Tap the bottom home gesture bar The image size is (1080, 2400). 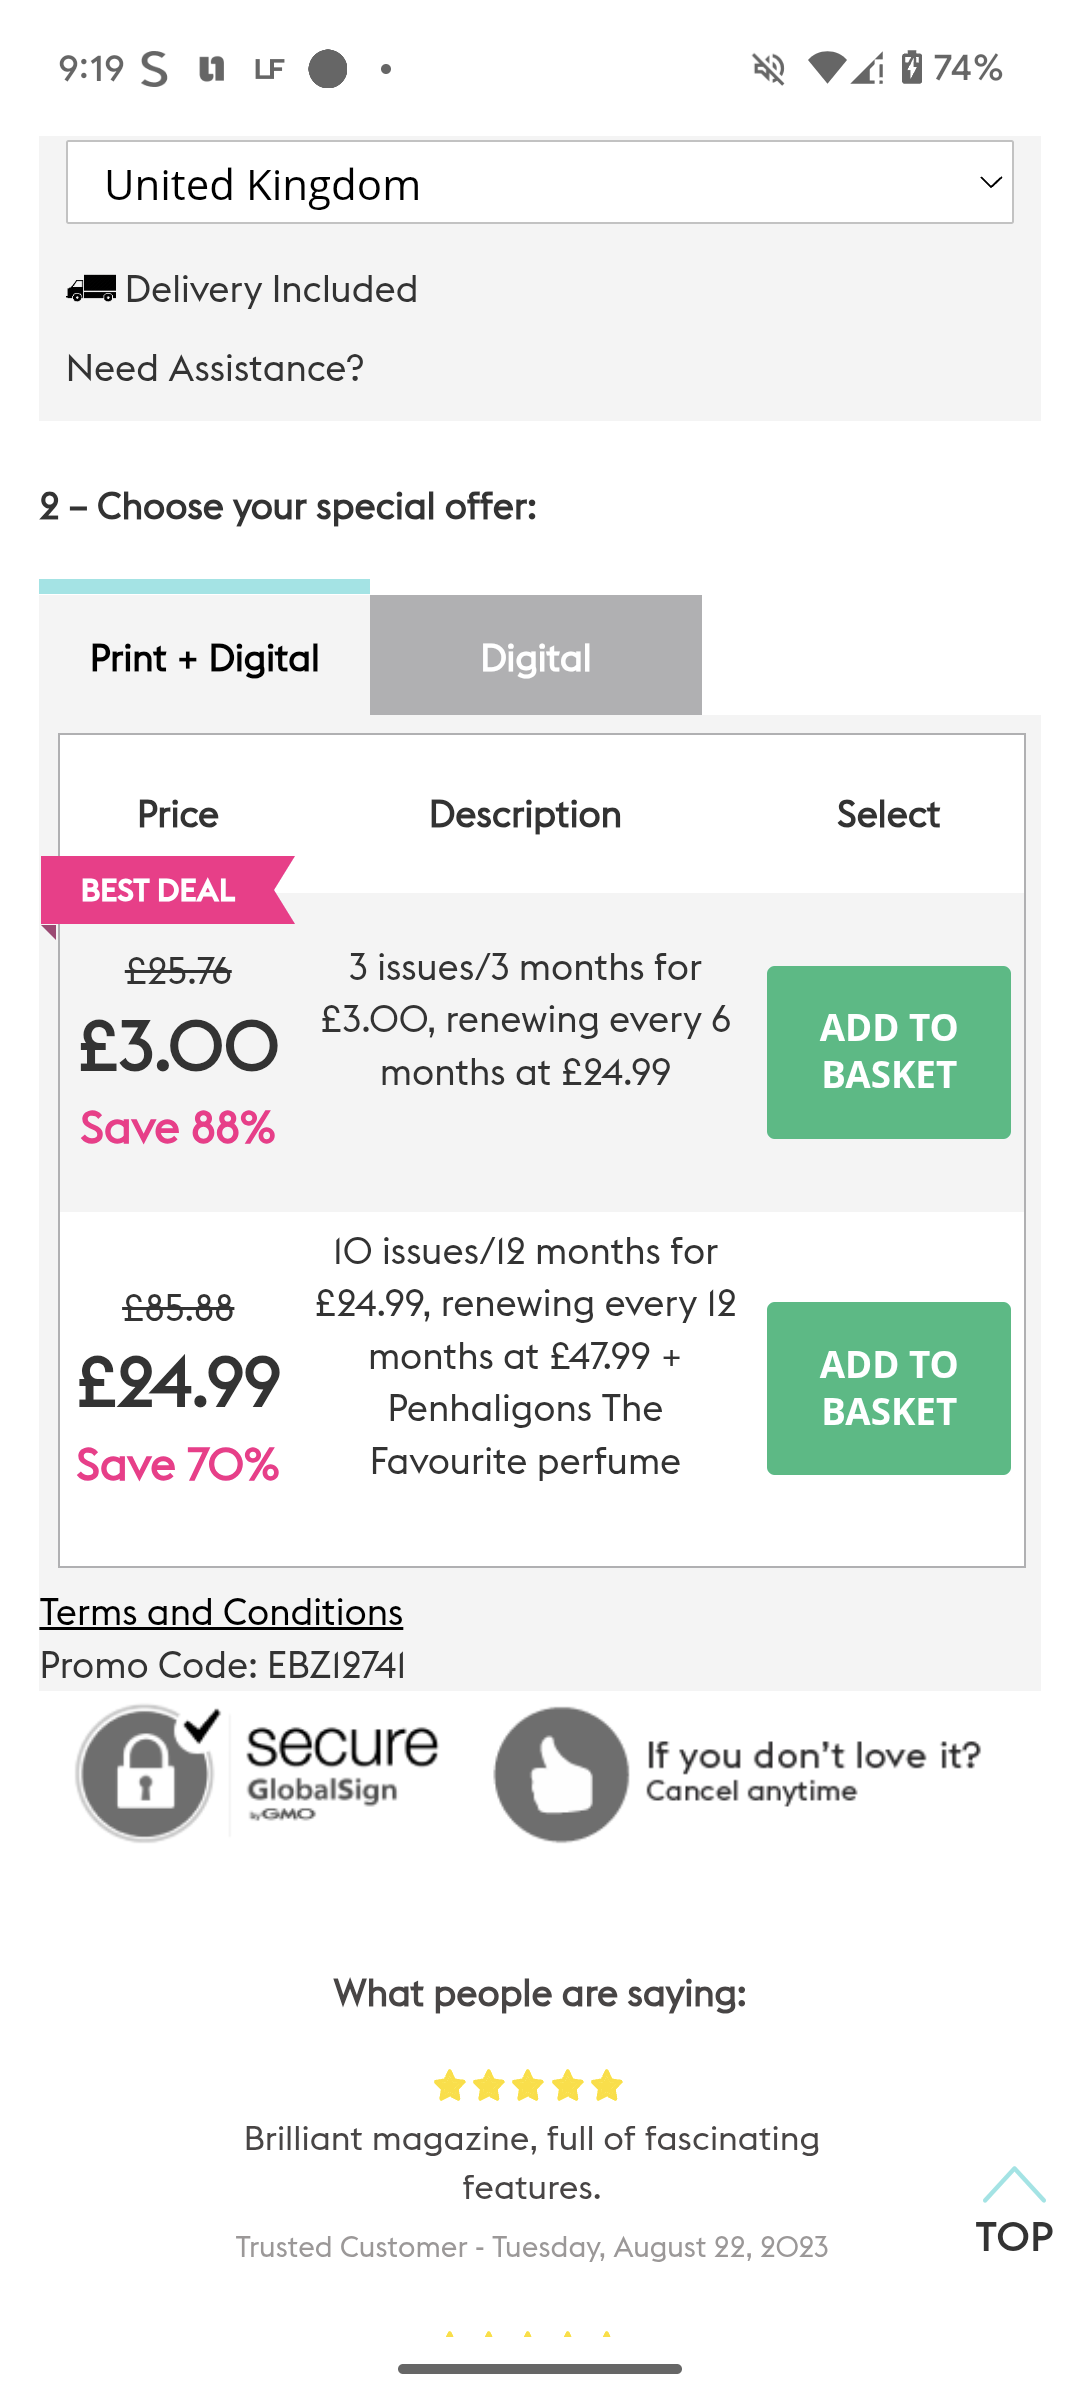coord(540,2369)
